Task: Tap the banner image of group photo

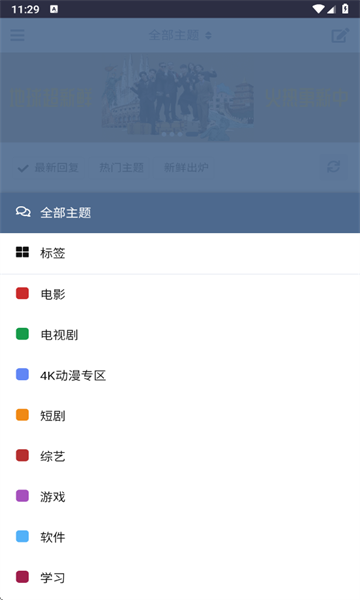Action: (x=180, y=98)
